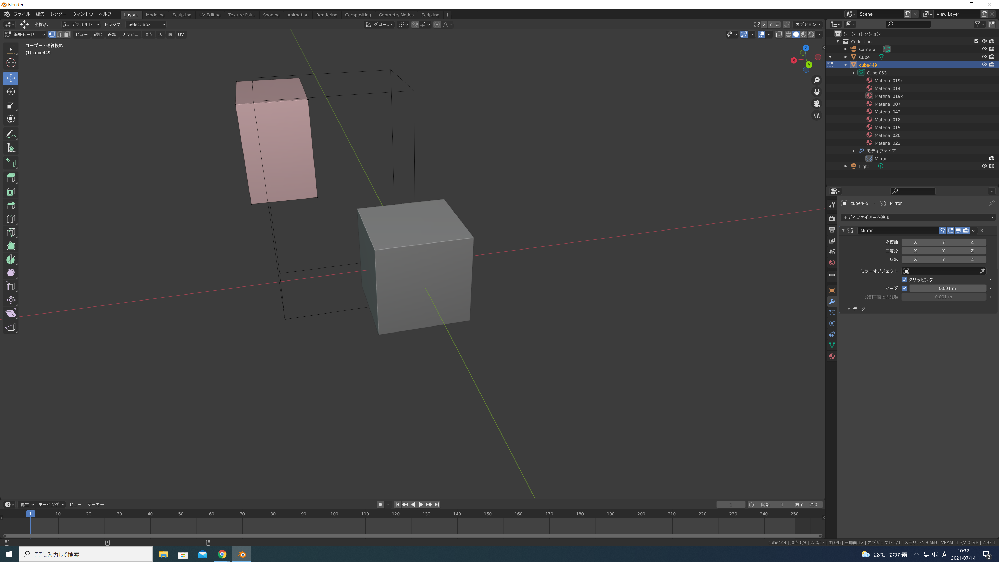
Task: Open the Mirror modifier options arrow dropdown
Action: pos(974,230)
